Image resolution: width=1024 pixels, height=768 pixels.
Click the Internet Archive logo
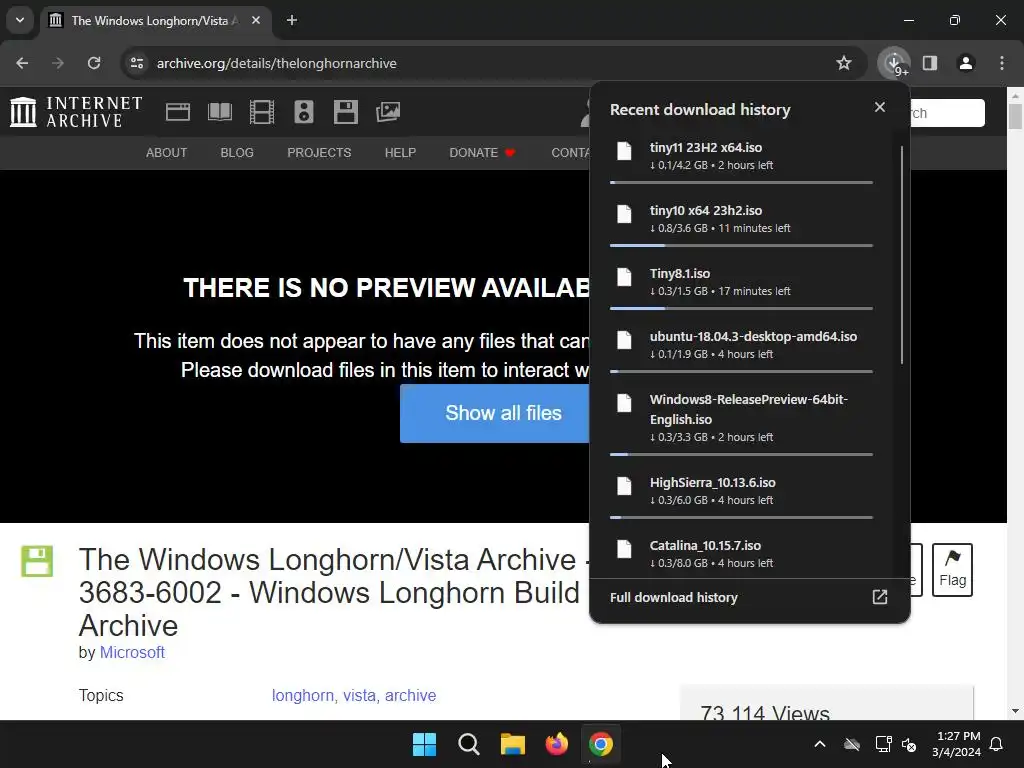click(76, 112)
